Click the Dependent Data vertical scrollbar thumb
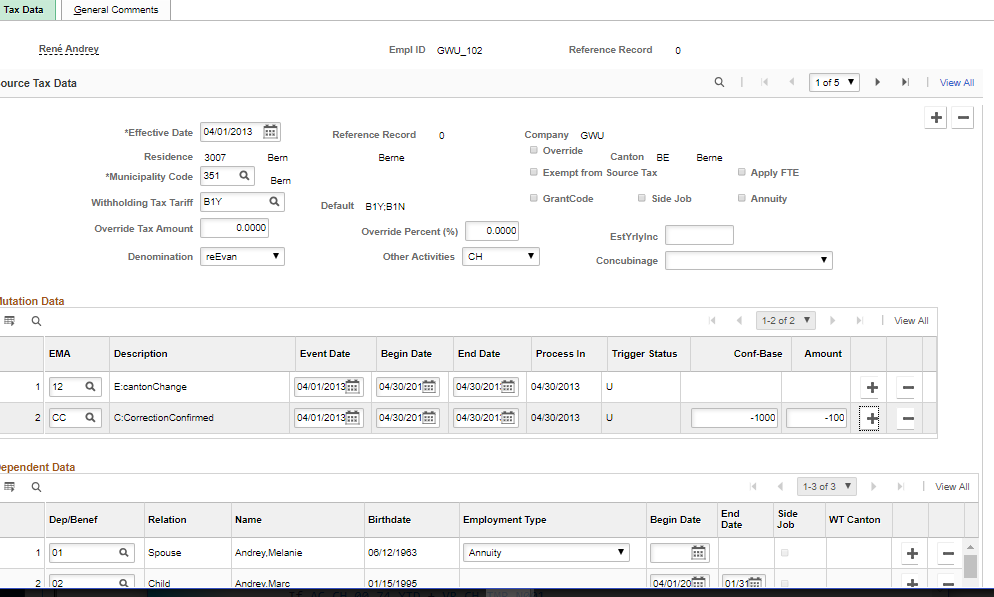 coord(970,566)
